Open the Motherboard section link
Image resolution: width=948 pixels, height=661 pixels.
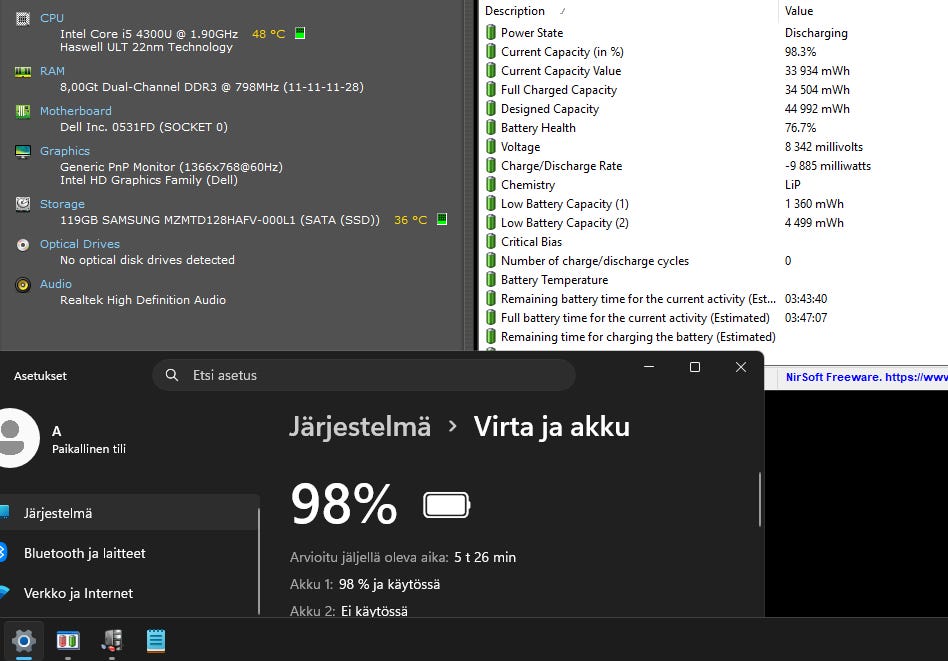coord(76,111)
